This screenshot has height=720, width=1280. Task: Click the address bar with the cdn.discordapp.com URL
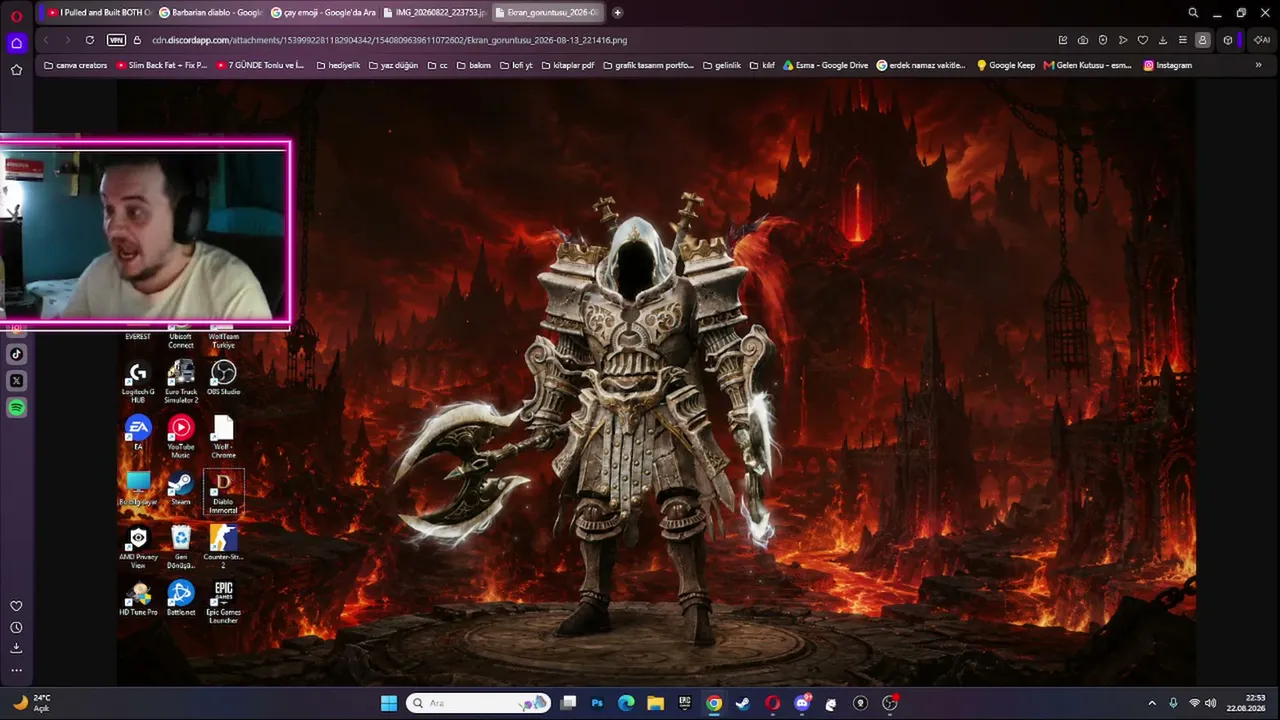click(x=390, y=40)
